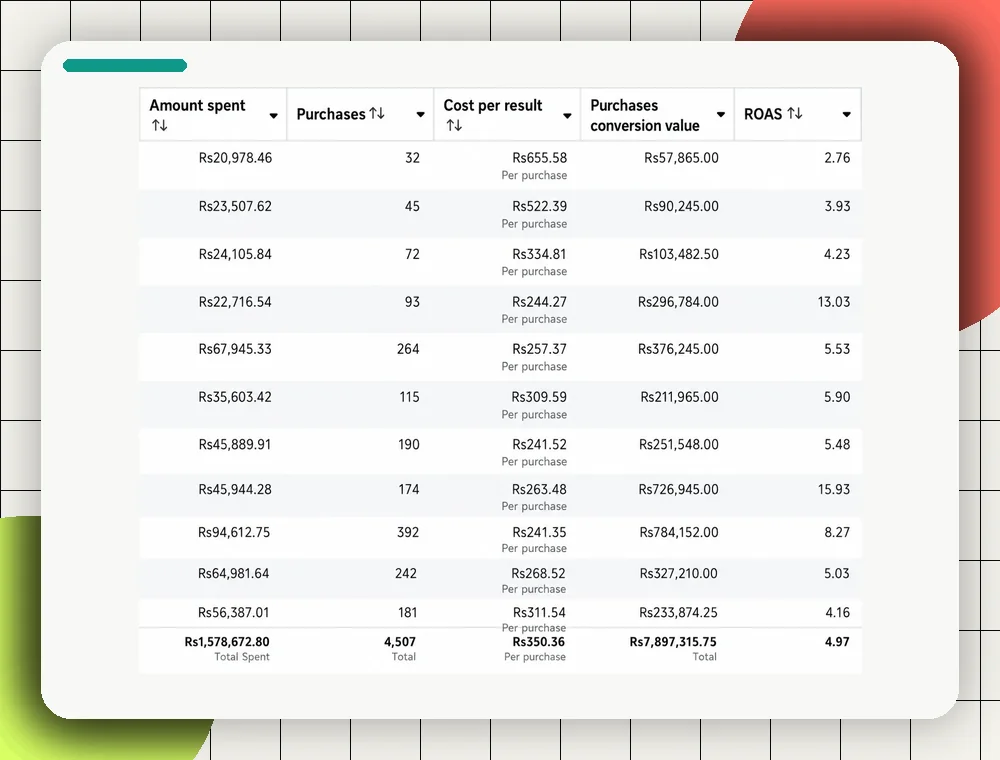Click Purchases conversion value header label

[645, 115]
